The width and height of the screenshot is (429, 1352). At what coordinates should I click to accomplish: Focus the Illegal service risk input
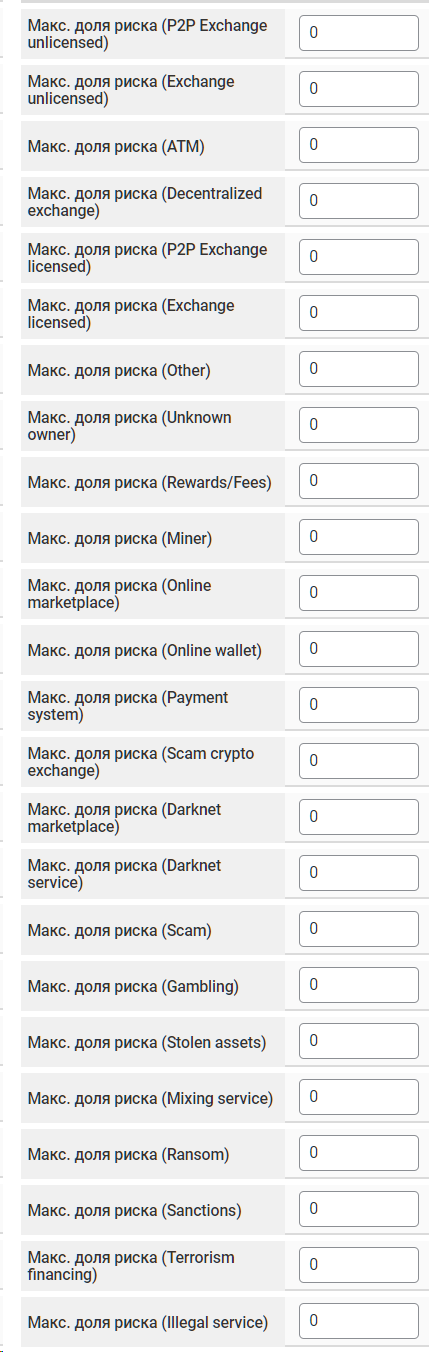pyautogui.click(x=359, y=1321)
